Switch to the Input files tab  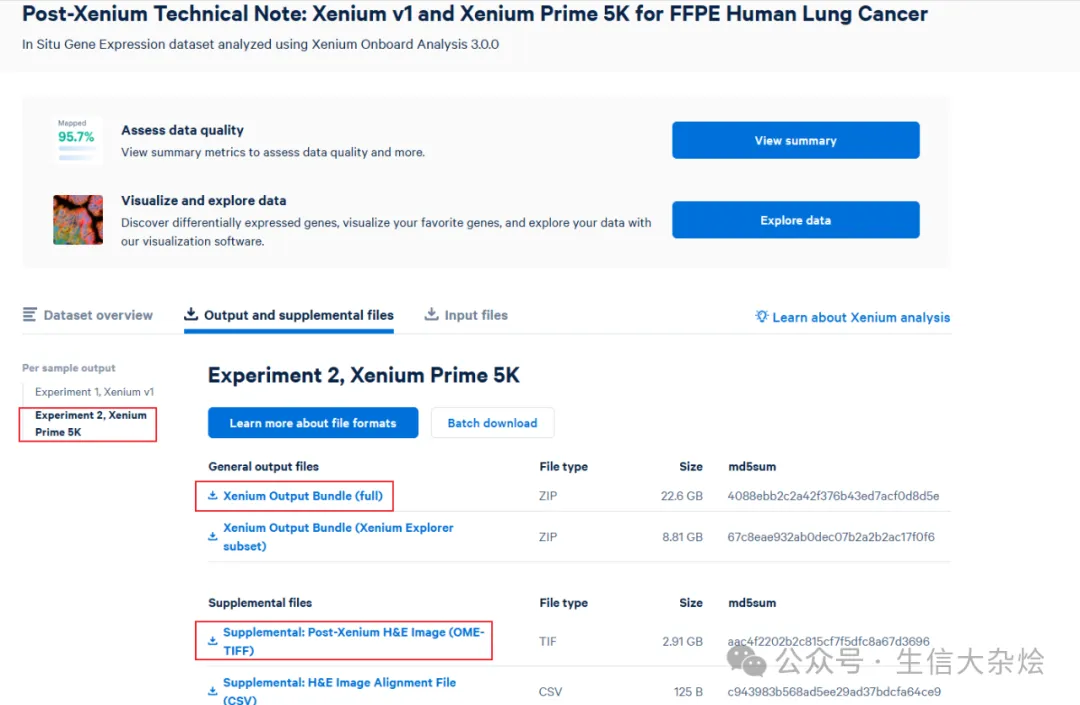tap(476, 315)
